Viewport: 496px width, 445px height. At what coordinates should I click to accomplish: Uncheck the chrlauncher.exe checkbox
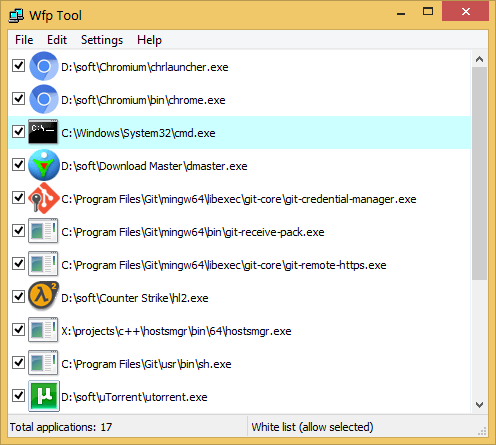(19, 66)
